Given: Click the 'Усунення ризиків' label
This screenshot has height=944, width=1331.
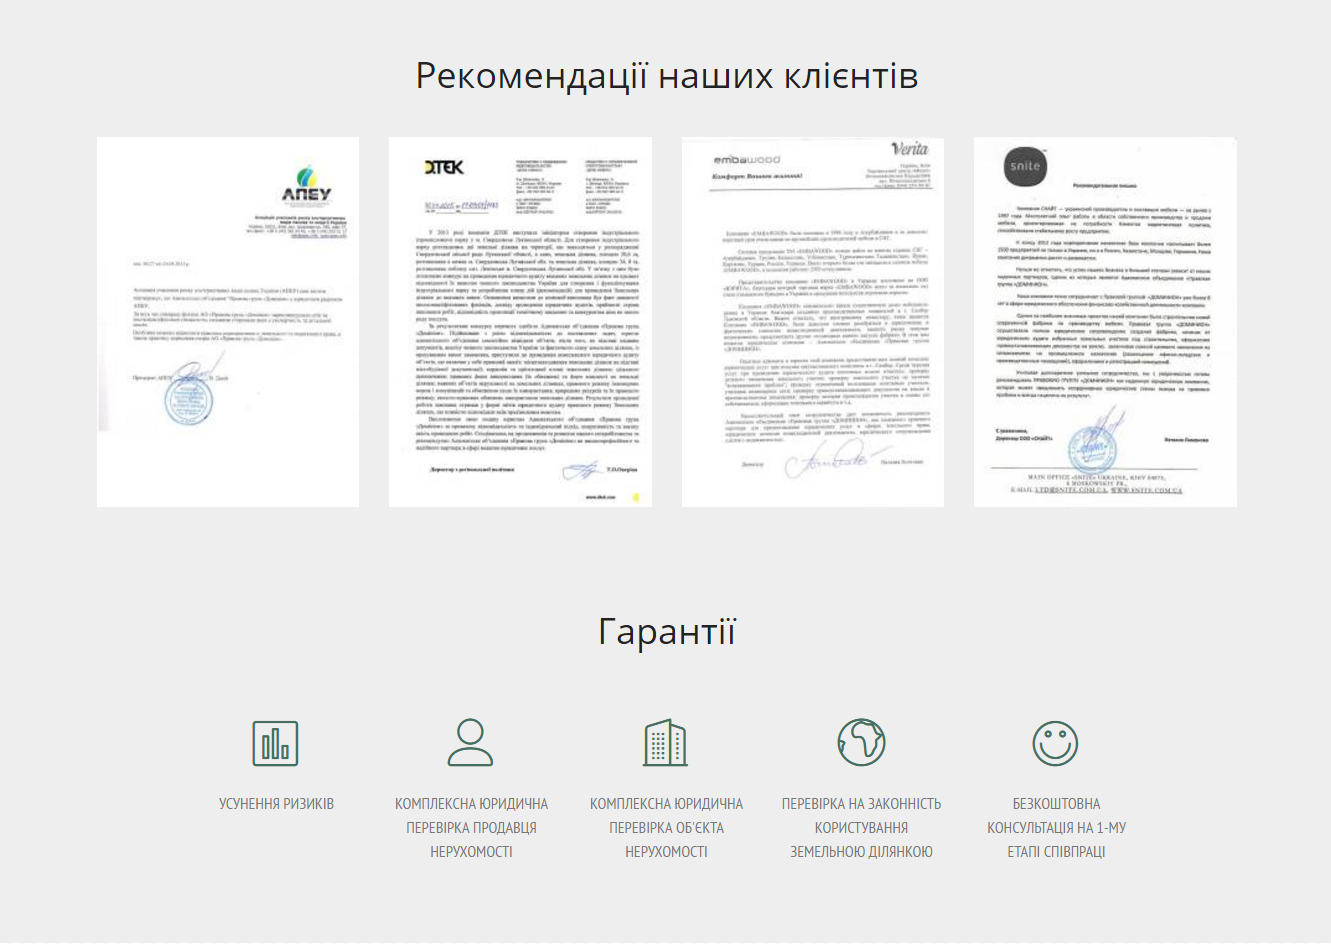Looking at the screenshot, I should 276,804.
